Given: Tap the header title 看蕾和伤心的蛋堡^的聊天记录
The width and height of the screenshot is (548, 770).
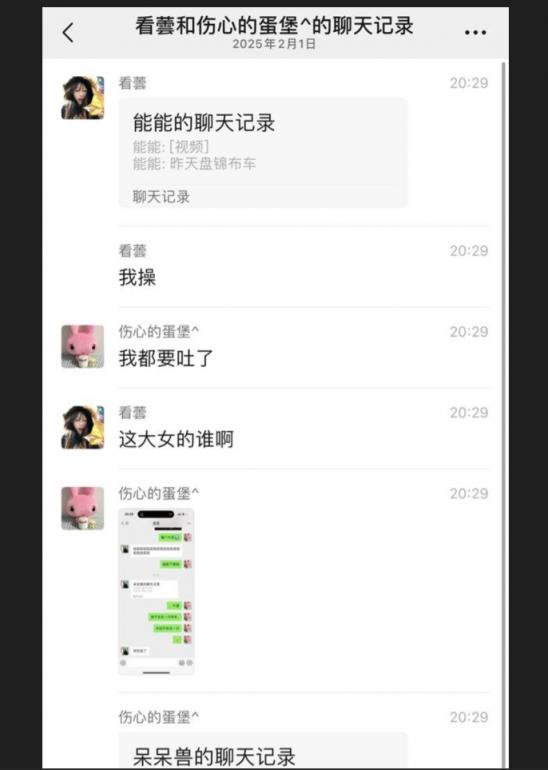Looking at the screenshot, I should (274, 26).
